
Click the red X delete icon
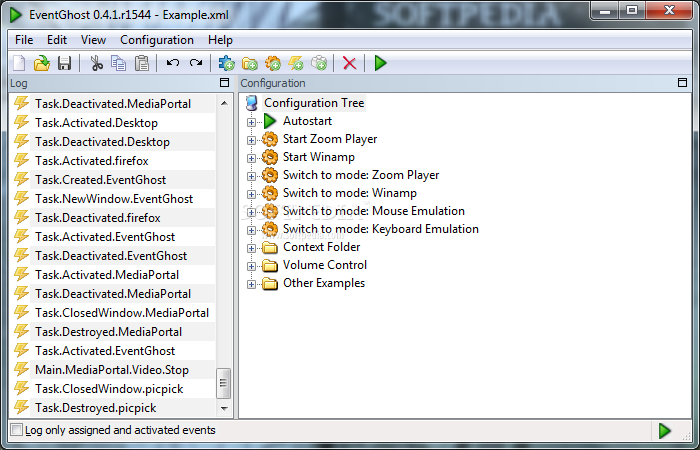tap(350, 63)
